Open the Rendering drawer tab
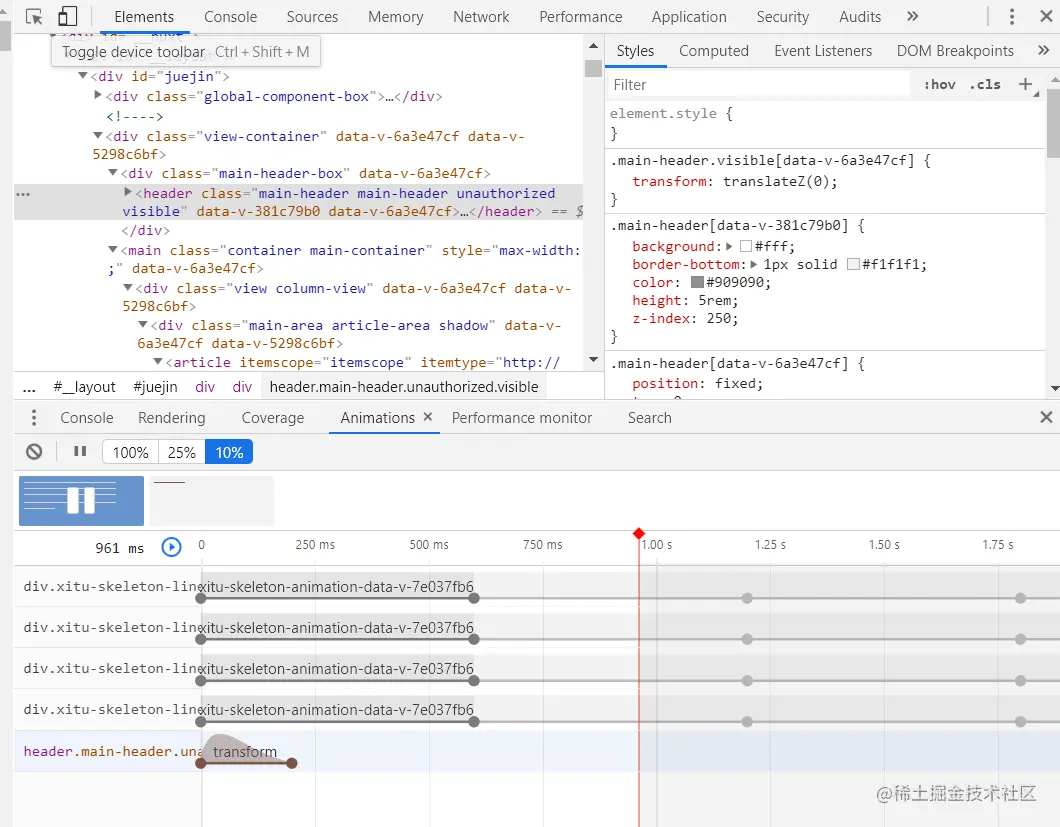 coord(172,418)
